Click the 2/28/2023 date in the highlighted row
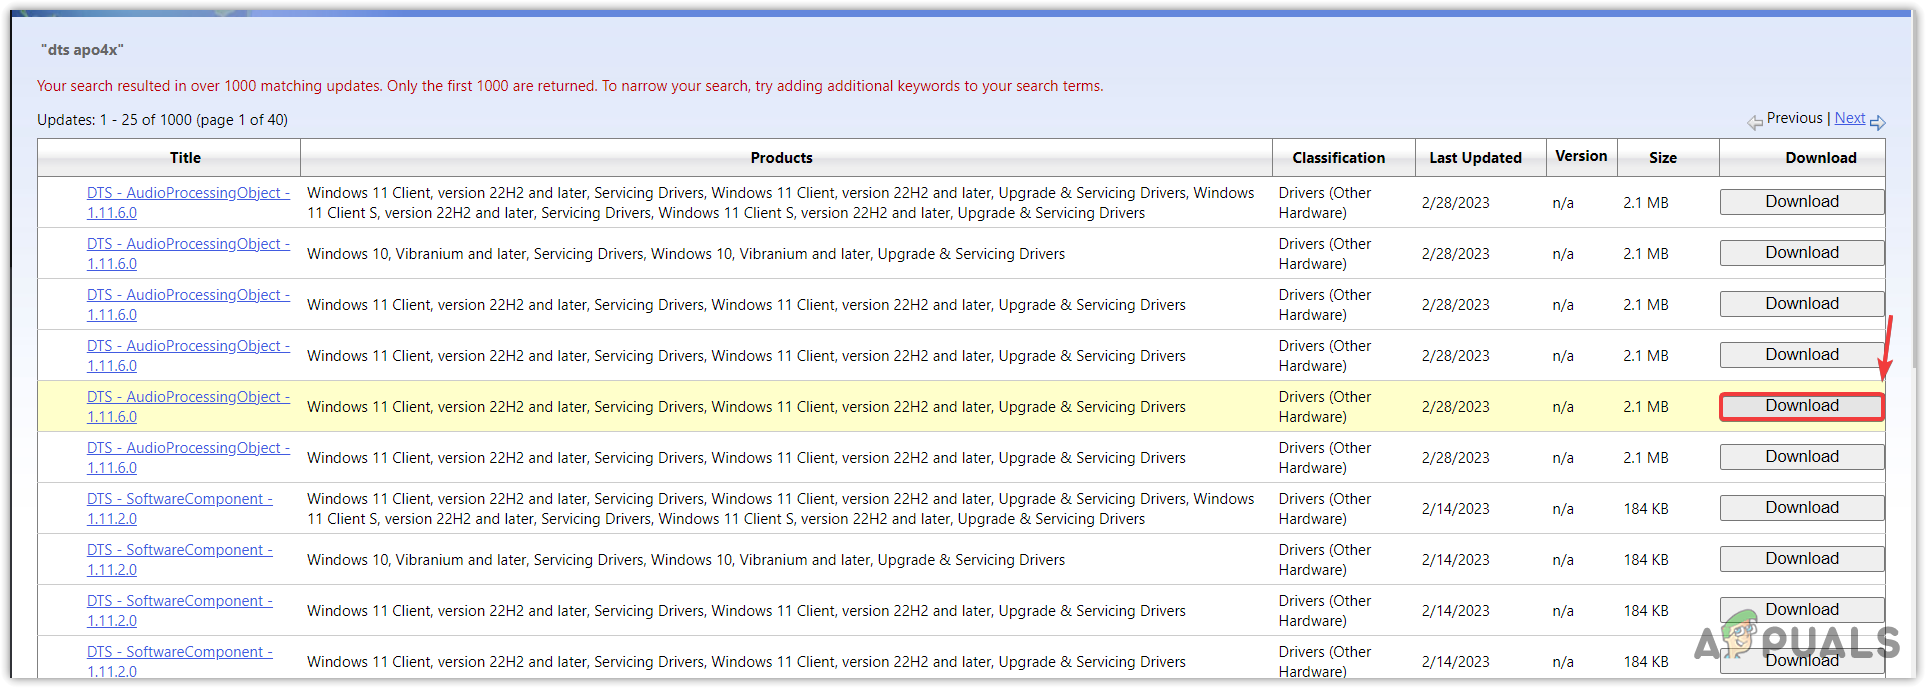Image resolution: width=1926 pixels, height=688 pixels. (1455, 407)
